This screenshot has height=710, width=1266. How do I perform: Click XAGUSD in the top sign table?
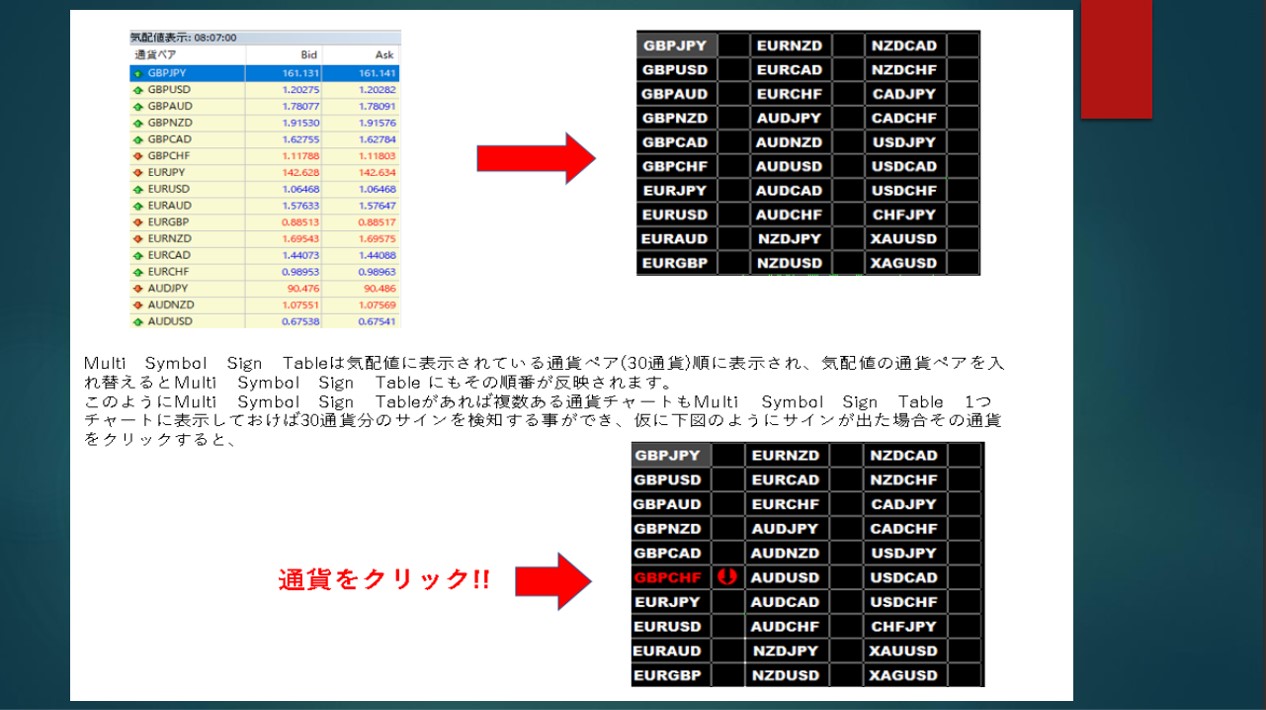[904, 263]
